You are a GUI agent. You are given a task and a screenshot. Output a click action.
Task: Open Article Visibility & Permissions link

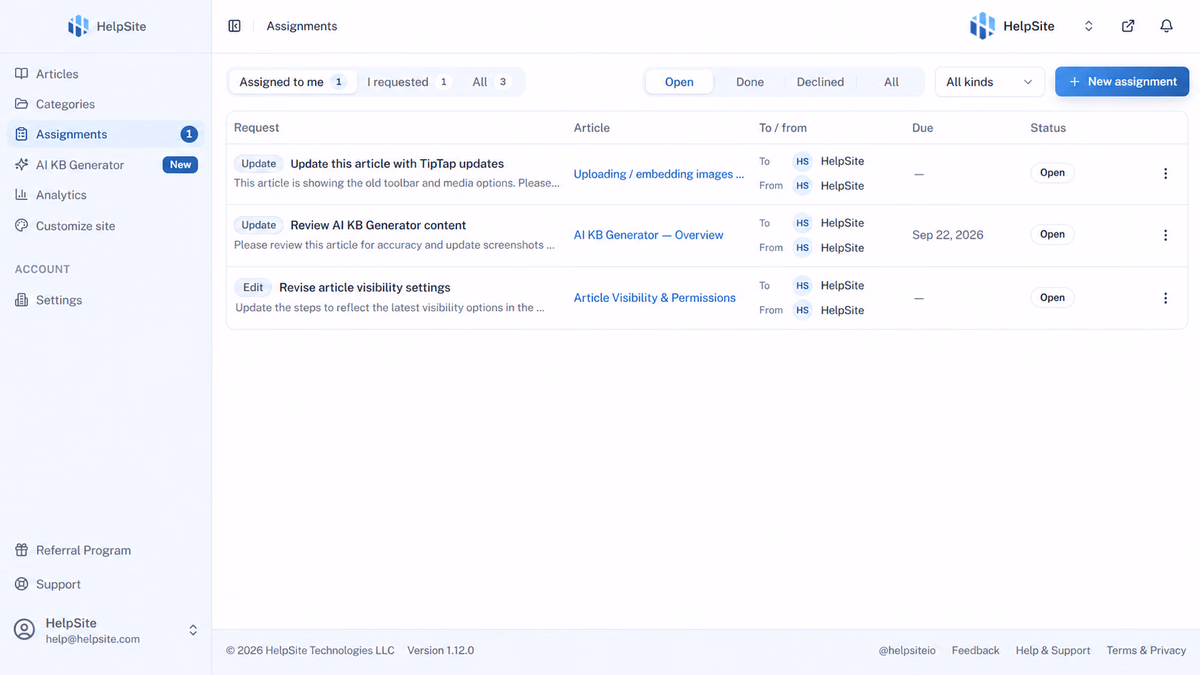coord(654,298)
